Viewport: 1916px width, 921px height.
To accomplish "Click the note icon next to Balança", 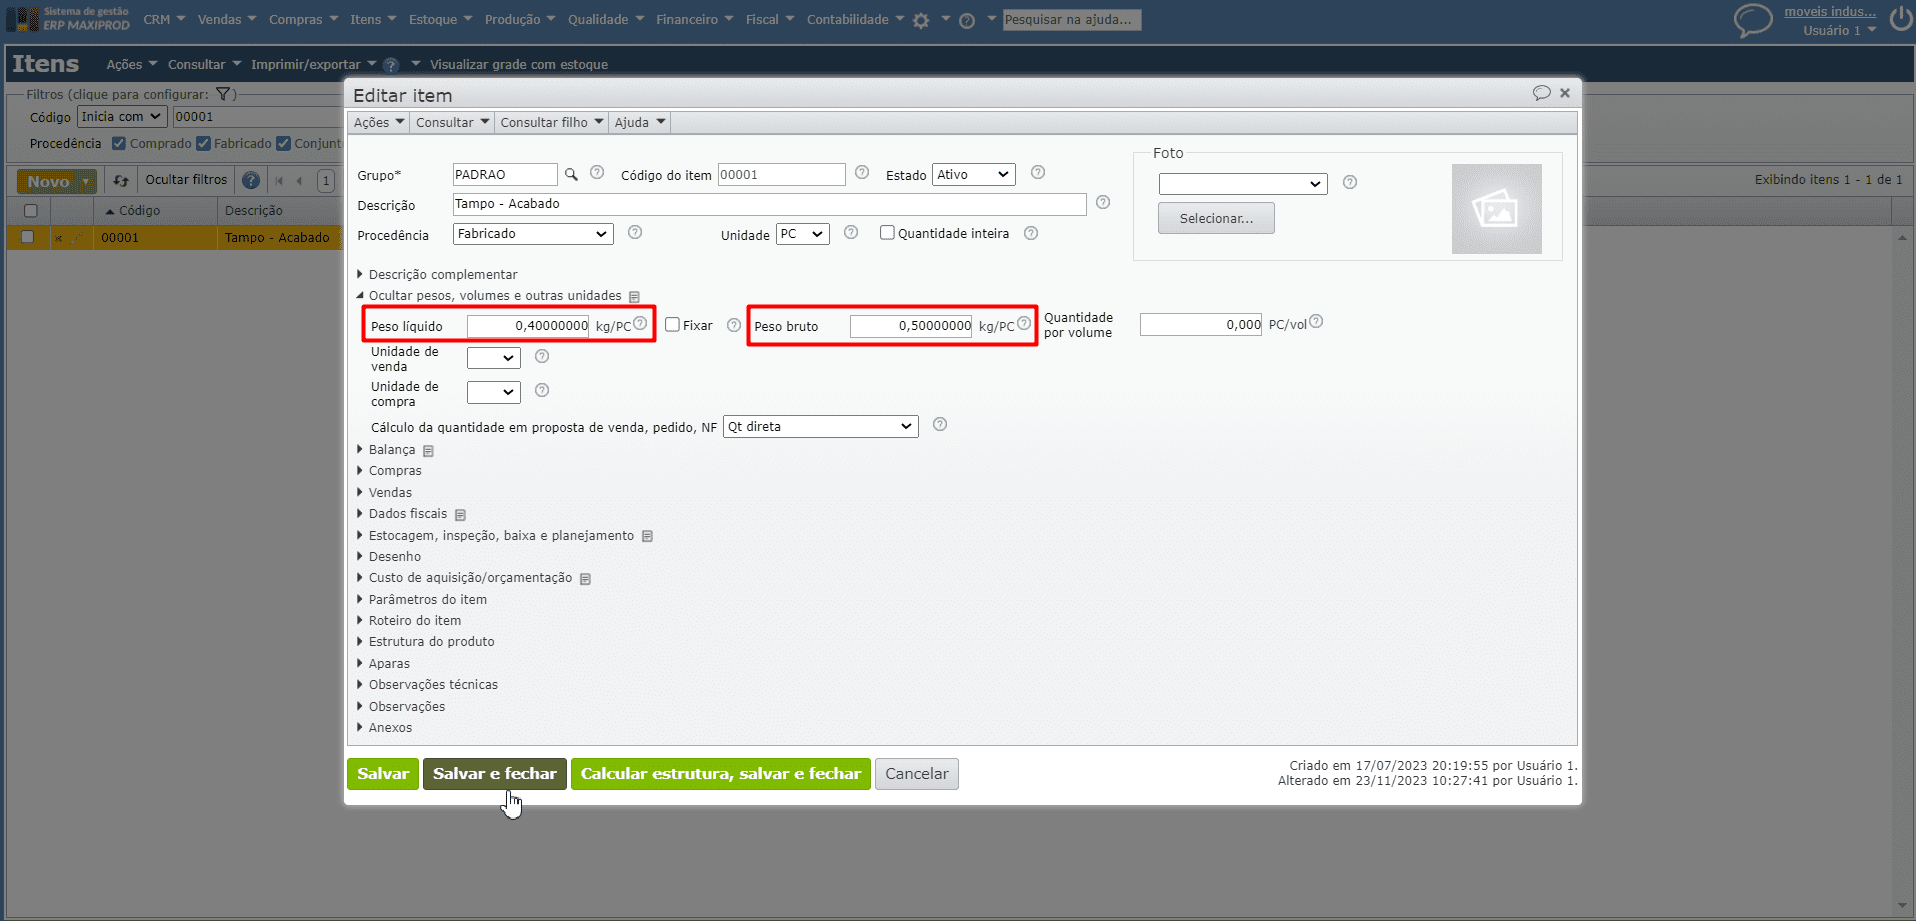I will click(x=428, y=451).
